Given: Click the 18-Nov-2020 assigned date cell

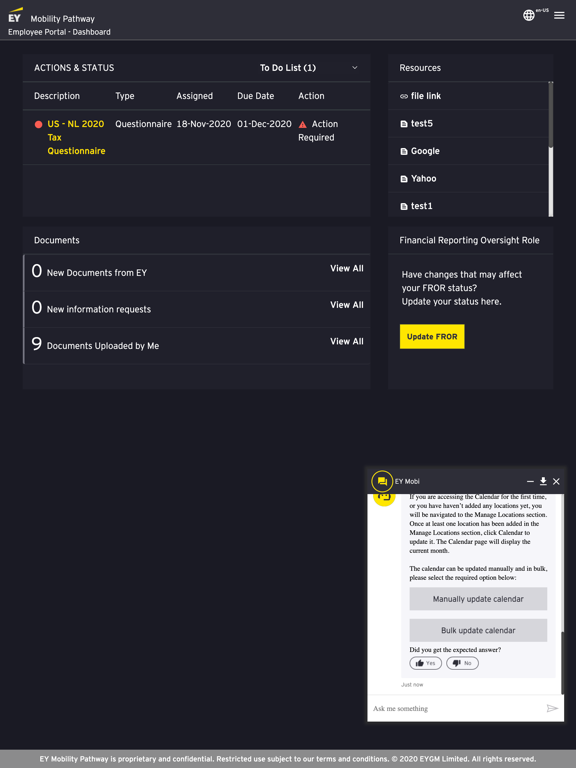Looking at the screenshot, I should [x=204, y=124].
